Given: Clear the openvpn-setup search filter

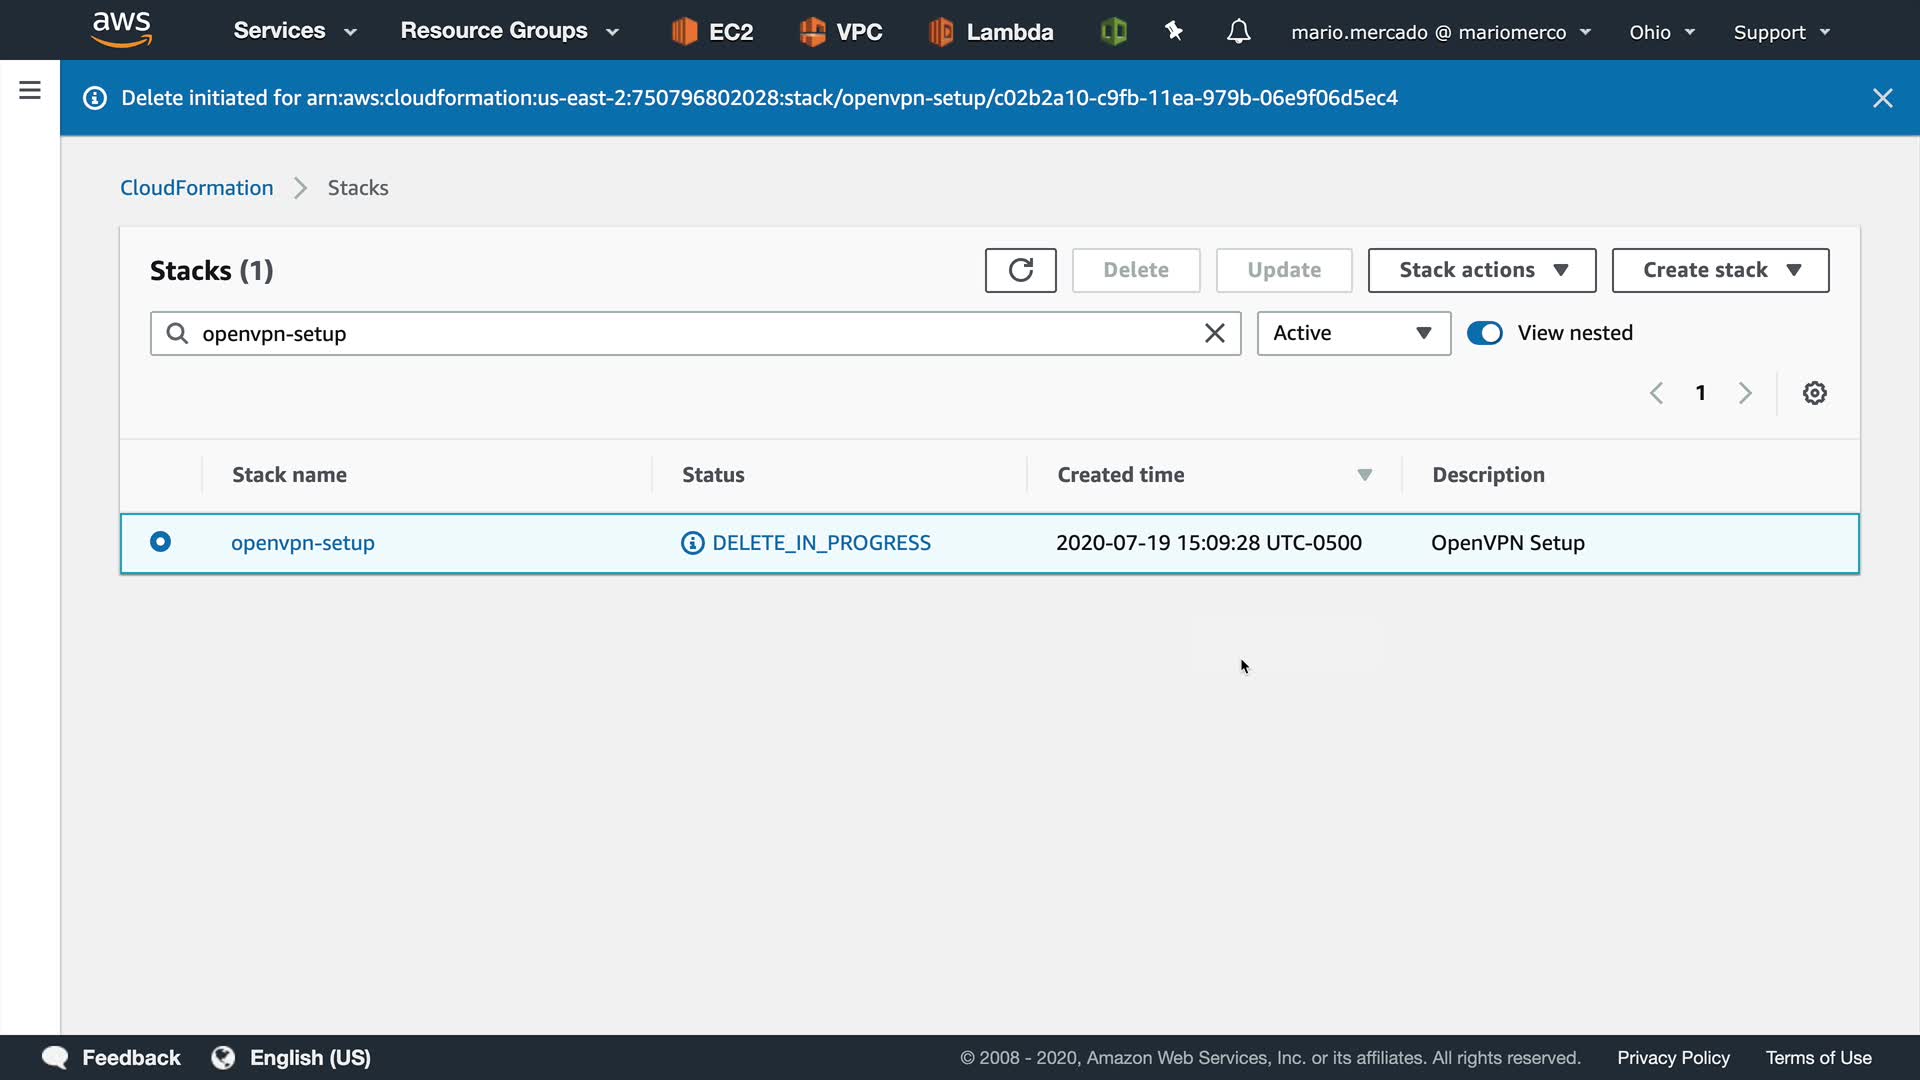Looking at the screenshot, I should (1214, 333).
